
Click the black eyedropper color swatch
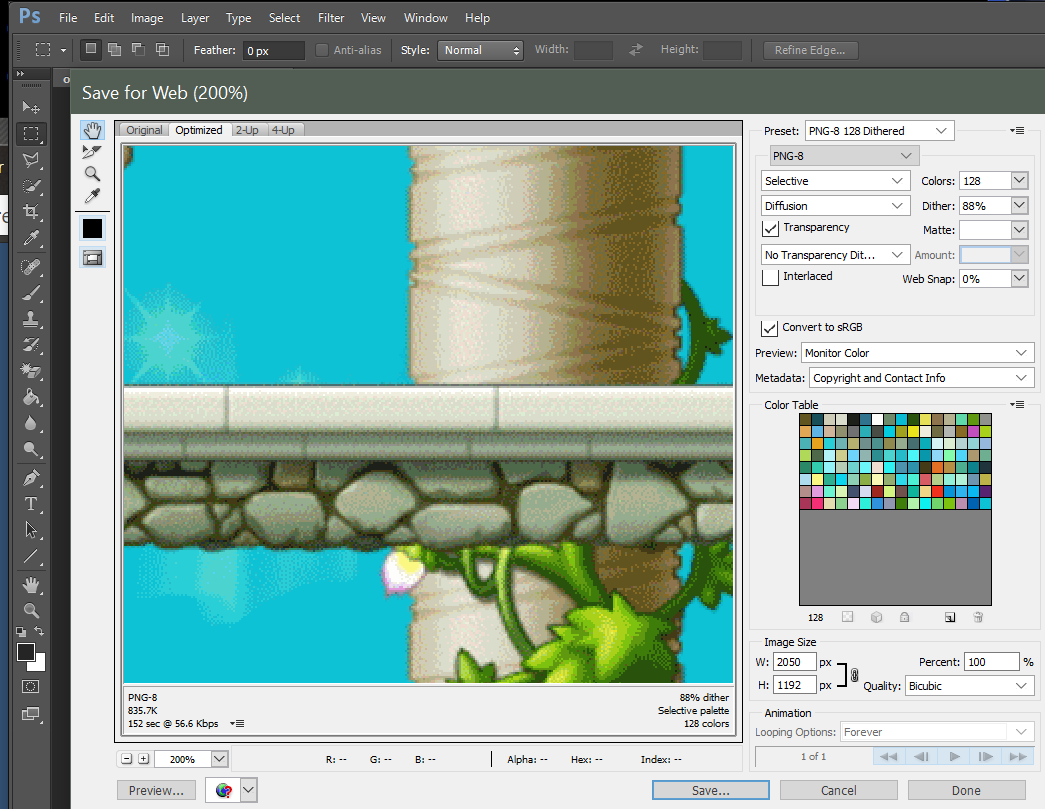tap(93, 229)
